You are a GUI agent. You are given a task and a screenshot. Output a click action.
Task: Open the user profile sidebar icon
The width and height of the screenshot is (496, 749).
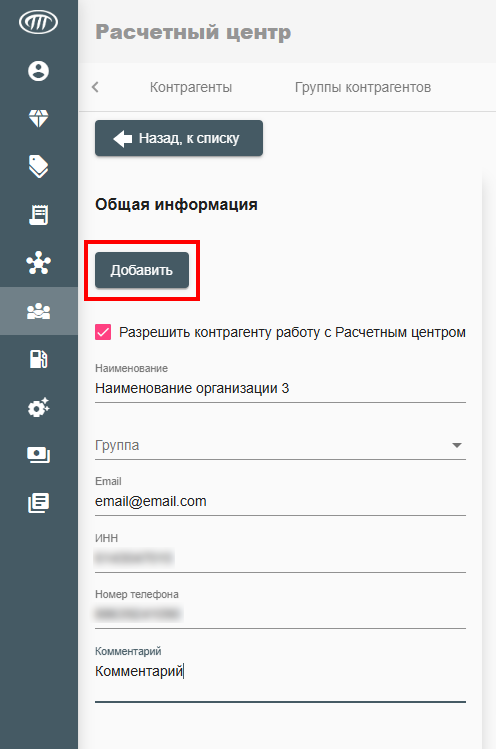tap(38, 71)
